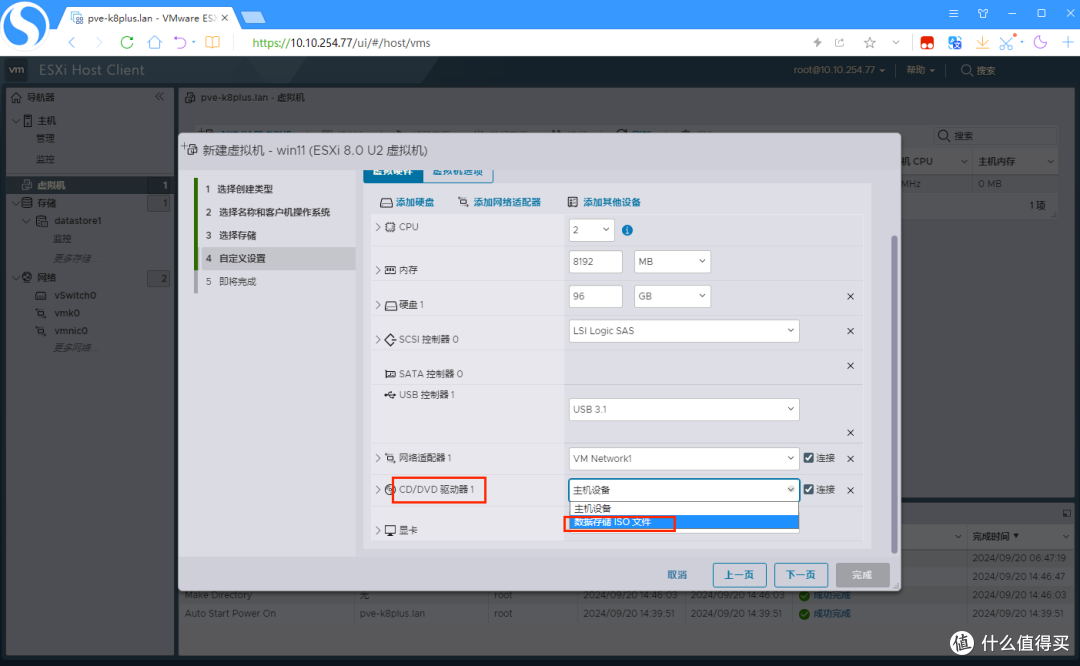Click the add hard disk link

click(x=407, y=202)
